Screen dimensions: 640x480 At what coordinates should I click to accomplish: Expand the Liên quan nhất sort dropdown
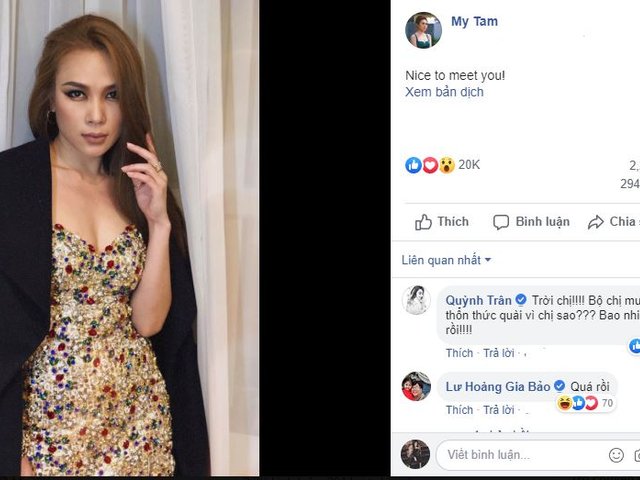click(x=447, y=260)
